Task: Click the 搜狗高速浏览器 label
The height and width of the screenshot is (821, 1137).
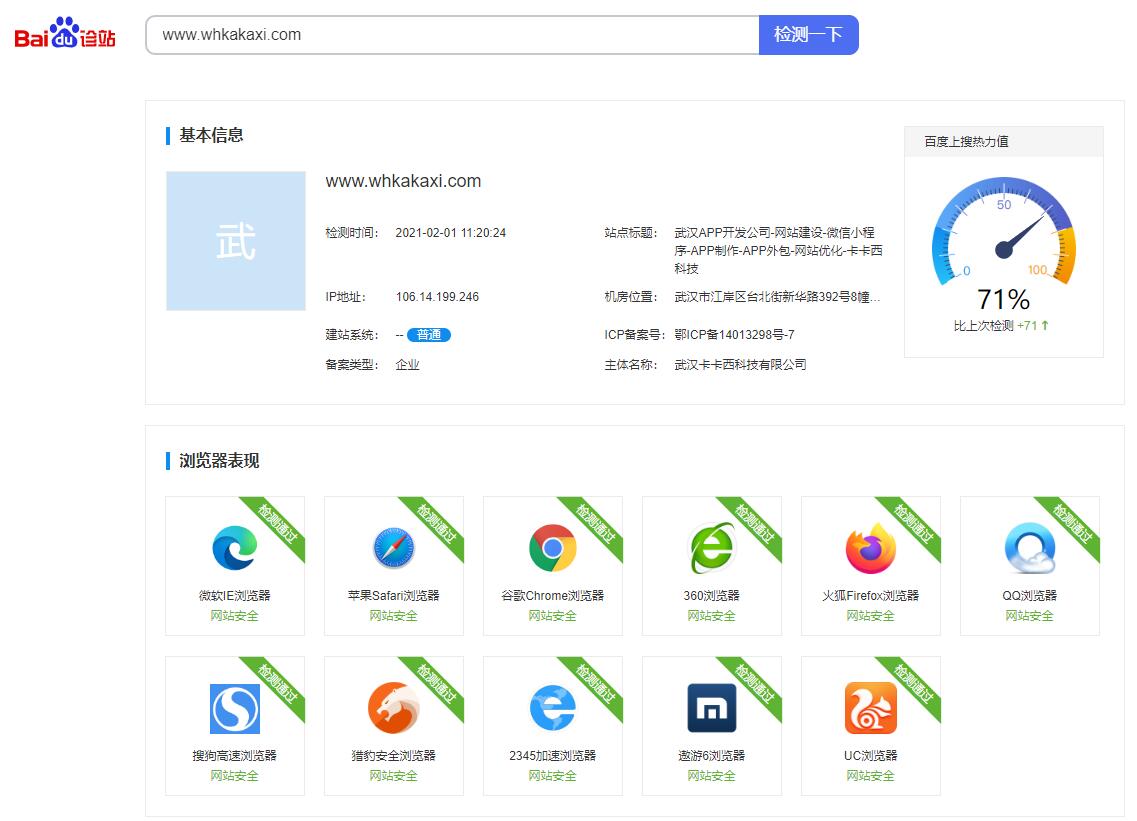Action: (x=234, y=756)
